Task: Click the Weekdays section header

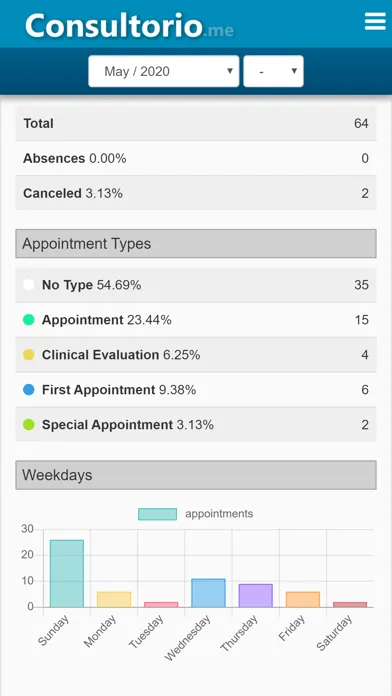Action: [196, 475]
